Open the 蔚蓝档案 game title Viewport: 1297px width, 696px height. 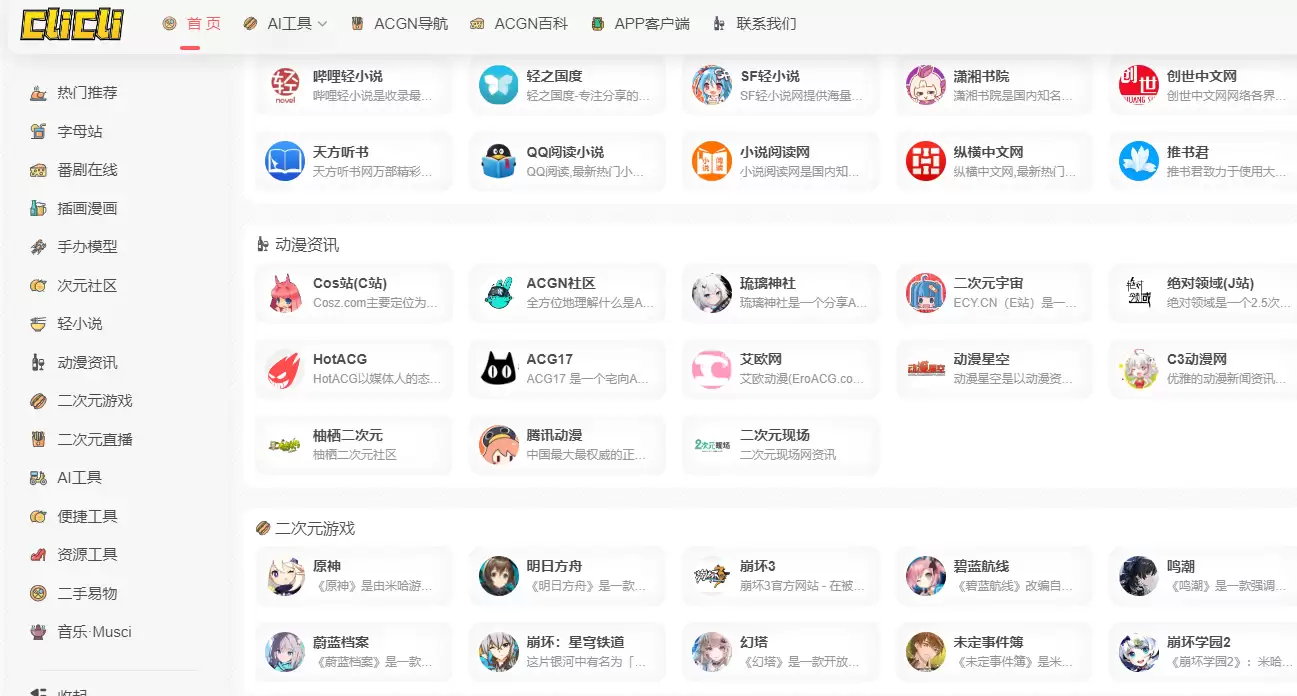[341, 642]
